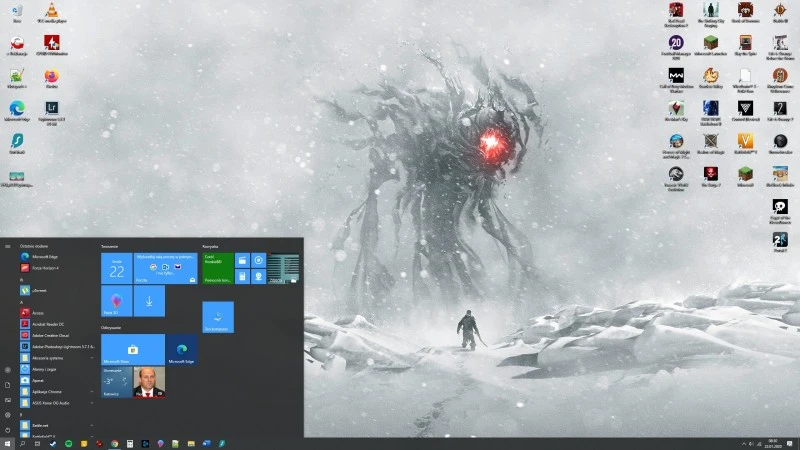Open the VLC media player desktop shortcut
The image size is (800, 450).
(52, 12)
